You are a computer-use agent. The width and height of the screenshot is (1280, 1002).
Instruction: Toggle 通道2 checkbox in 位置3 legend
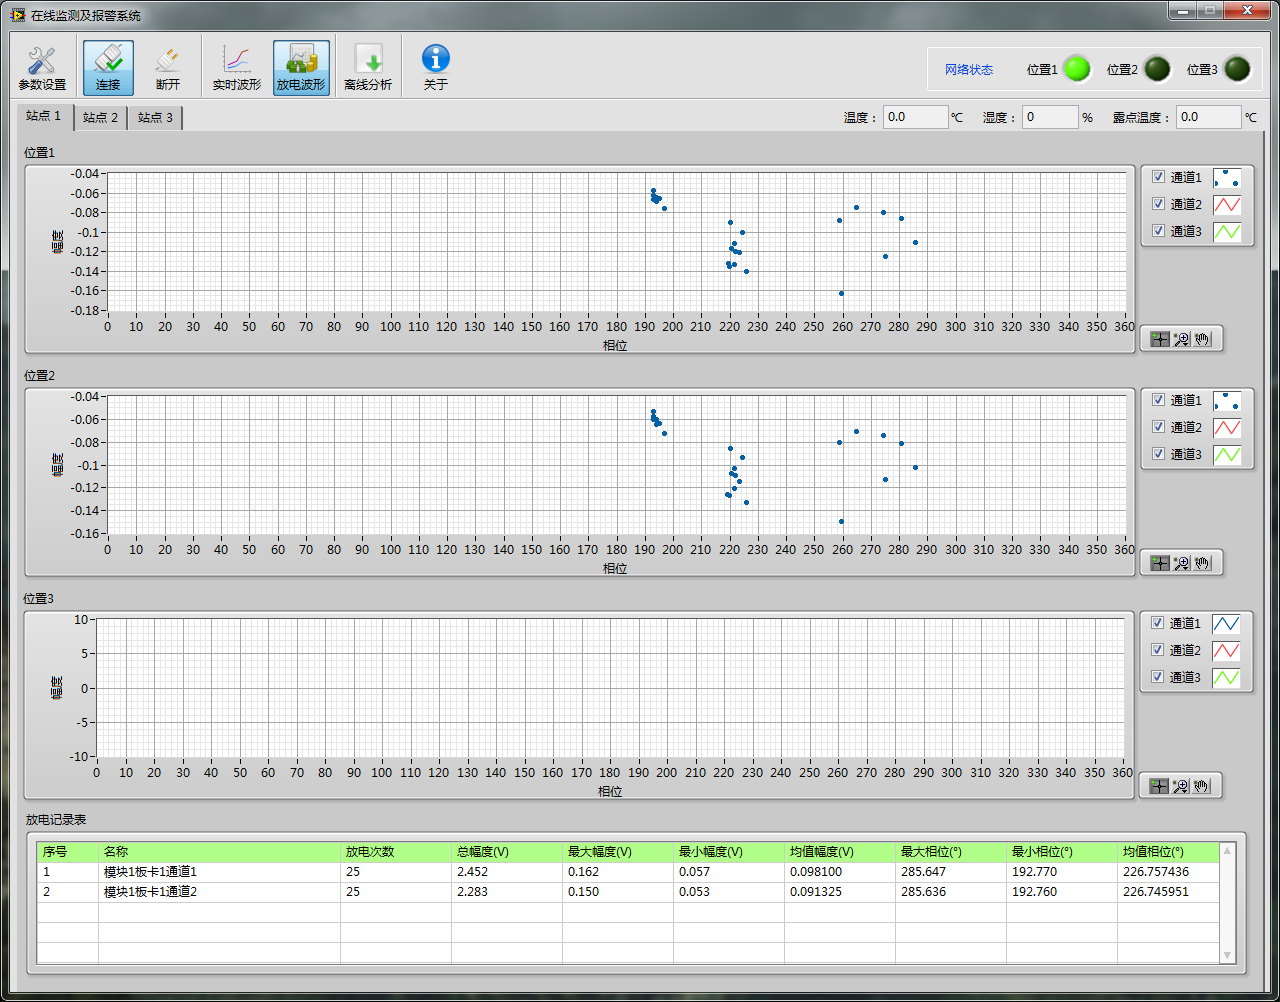pos(1158,650)
